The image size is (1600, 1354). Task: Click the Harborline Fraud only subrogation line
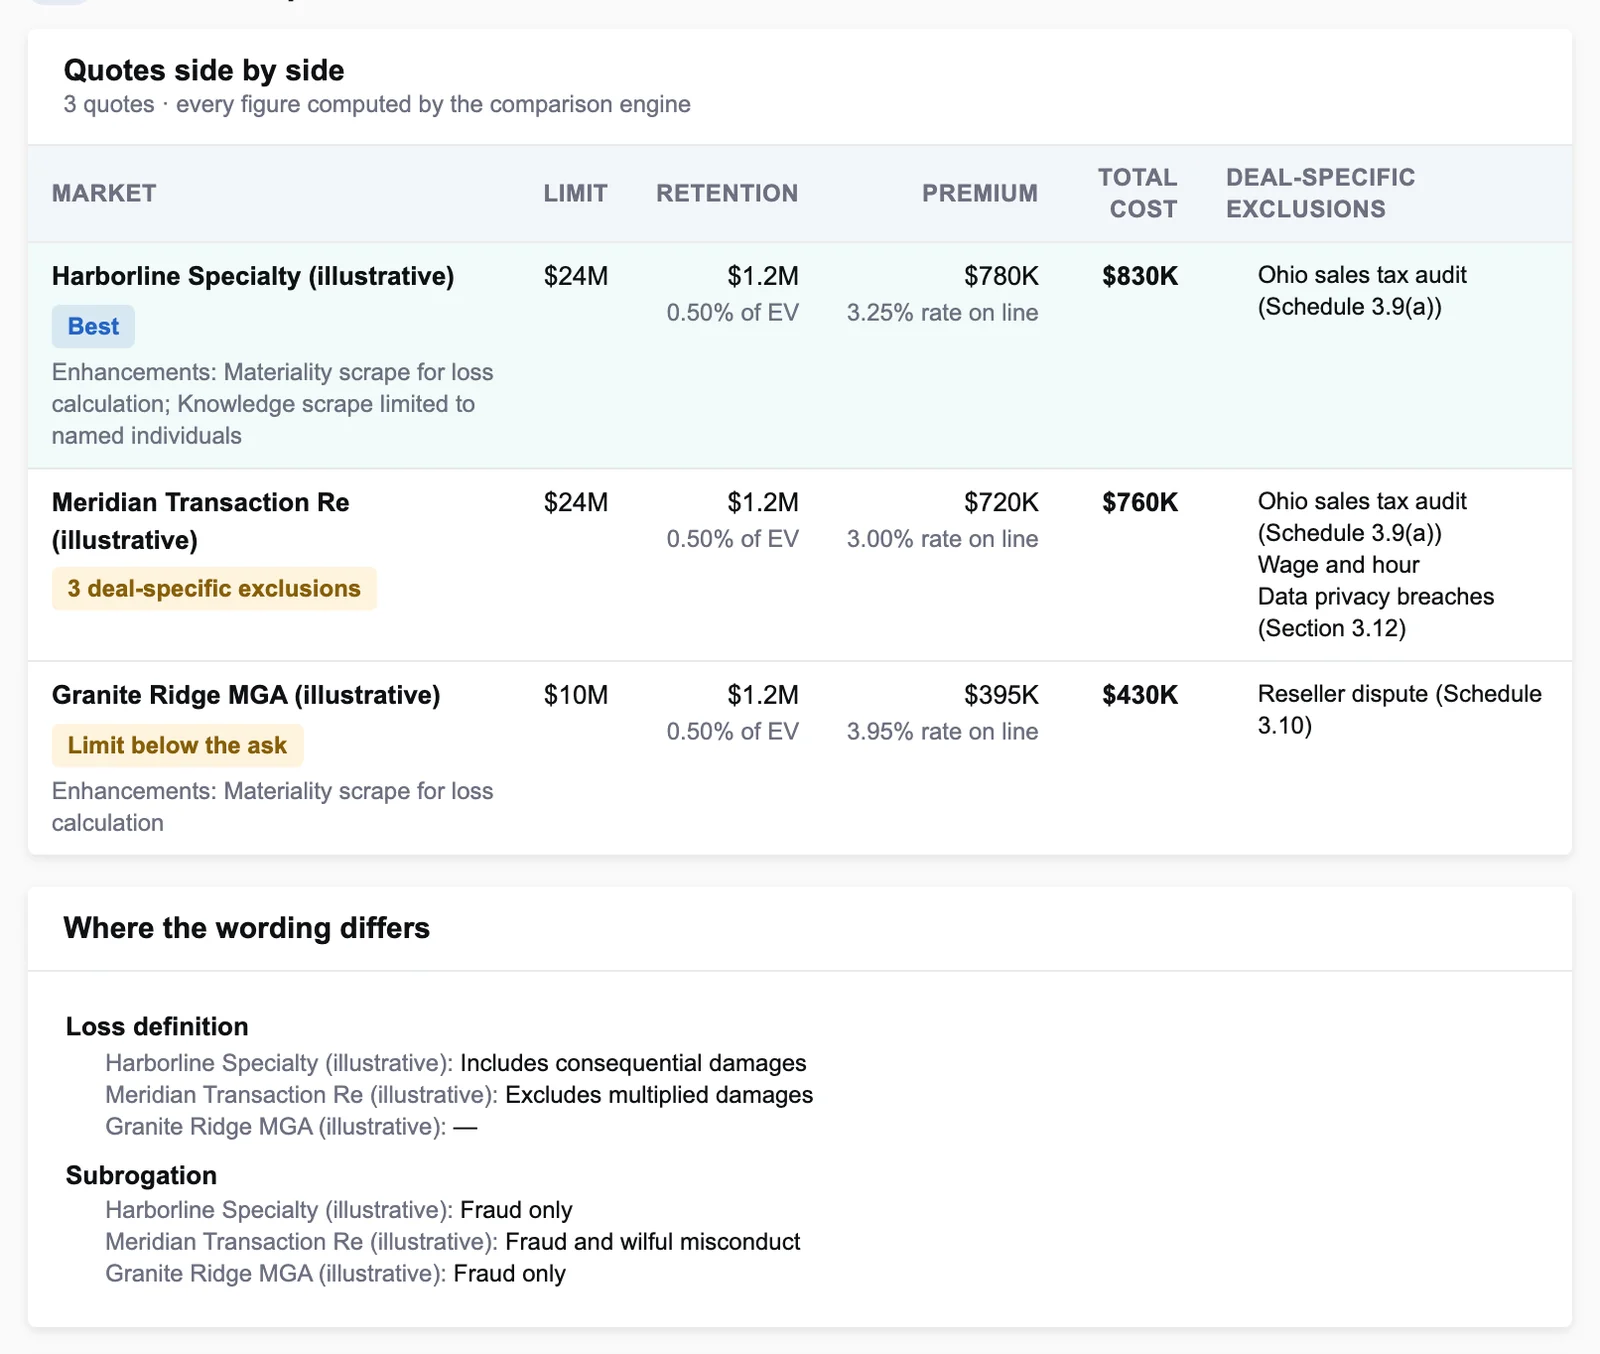coord(339,1210)
